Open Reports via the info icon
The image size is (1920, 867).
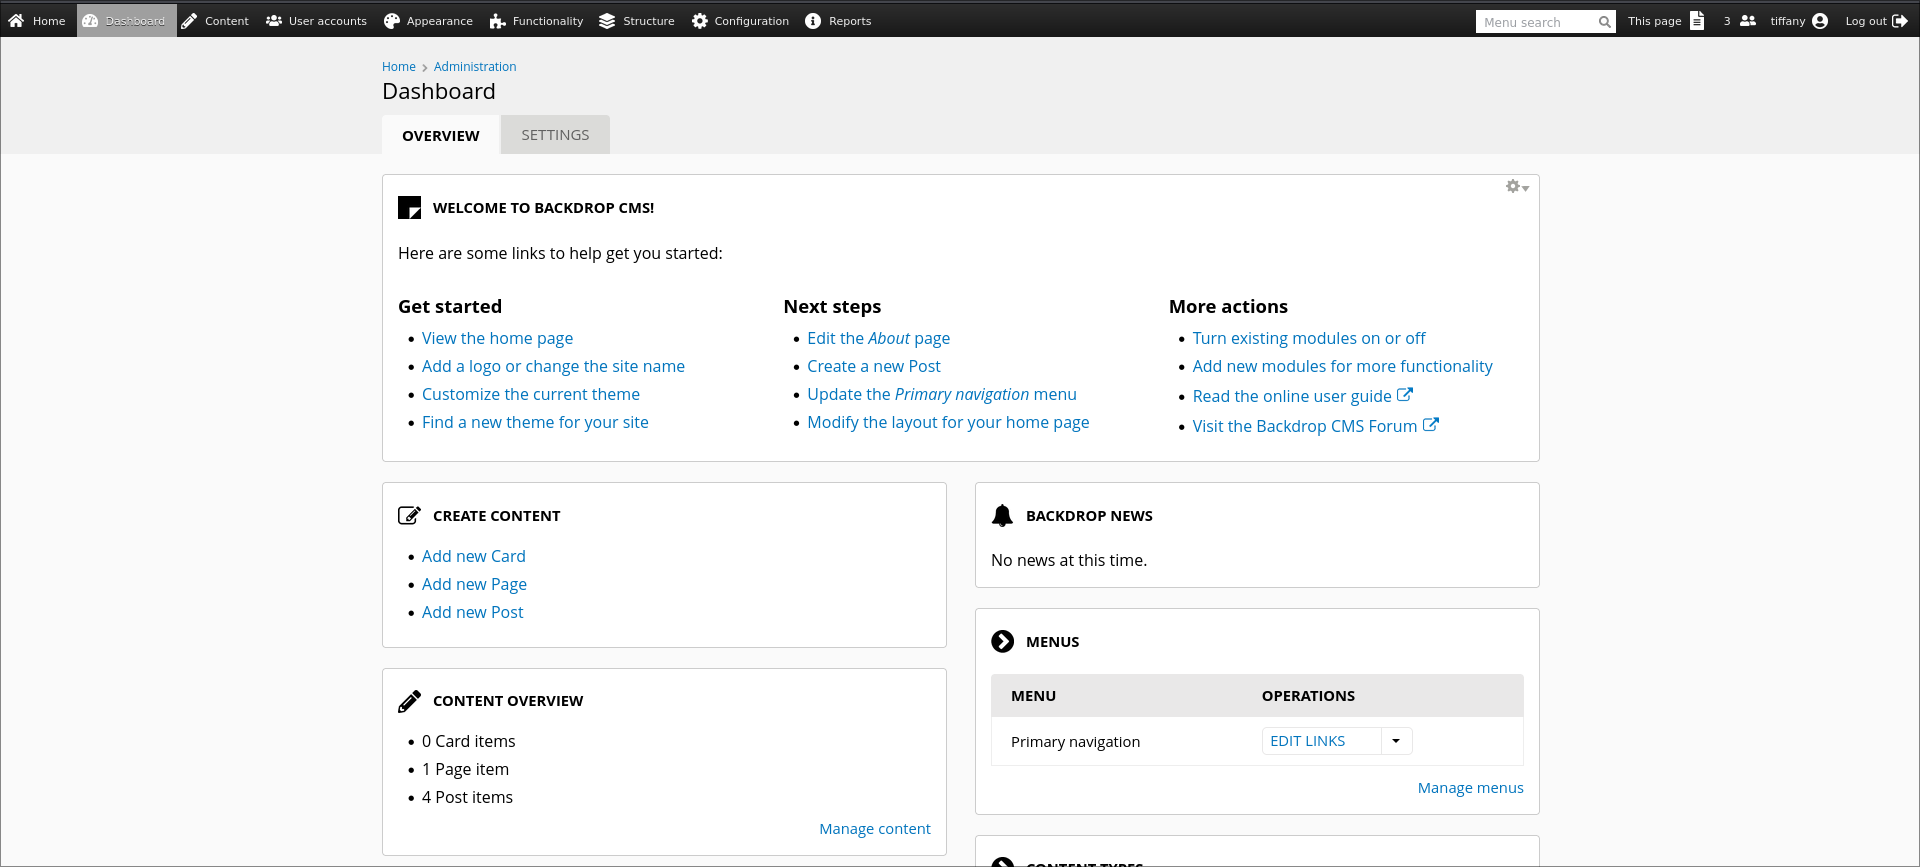coord(813,21)
